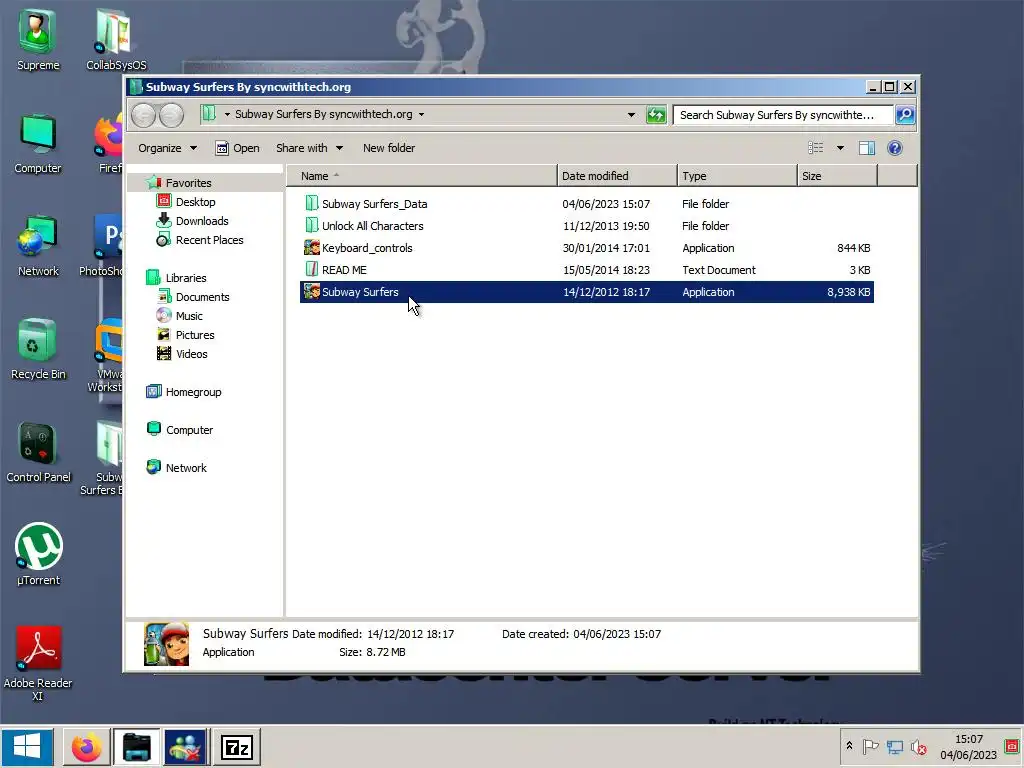Image resolution: width=1024 pixels, height=768 pixels.
Task: Go to Downloads in the navigation pane
Action: tap(202, 221)
